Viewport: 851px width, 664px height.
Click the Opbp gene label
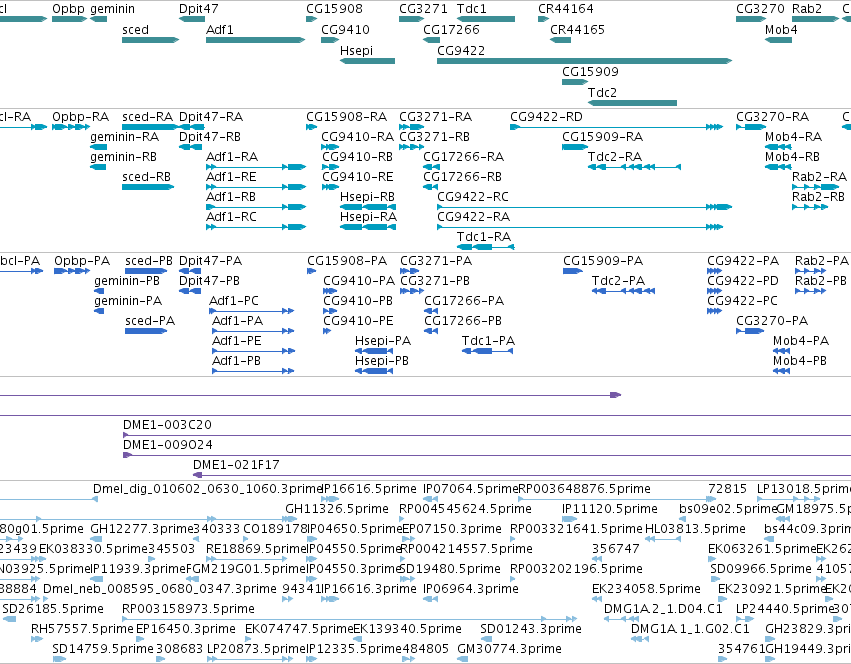(x=68, y=9)
